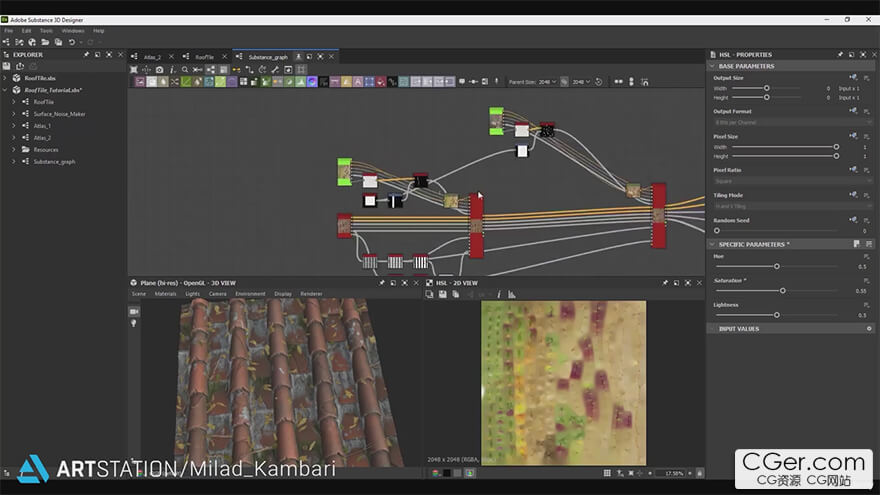The image size is (880, 495).
Task: Open the Environment menu in 3D view
Action: tap(250, 294)
